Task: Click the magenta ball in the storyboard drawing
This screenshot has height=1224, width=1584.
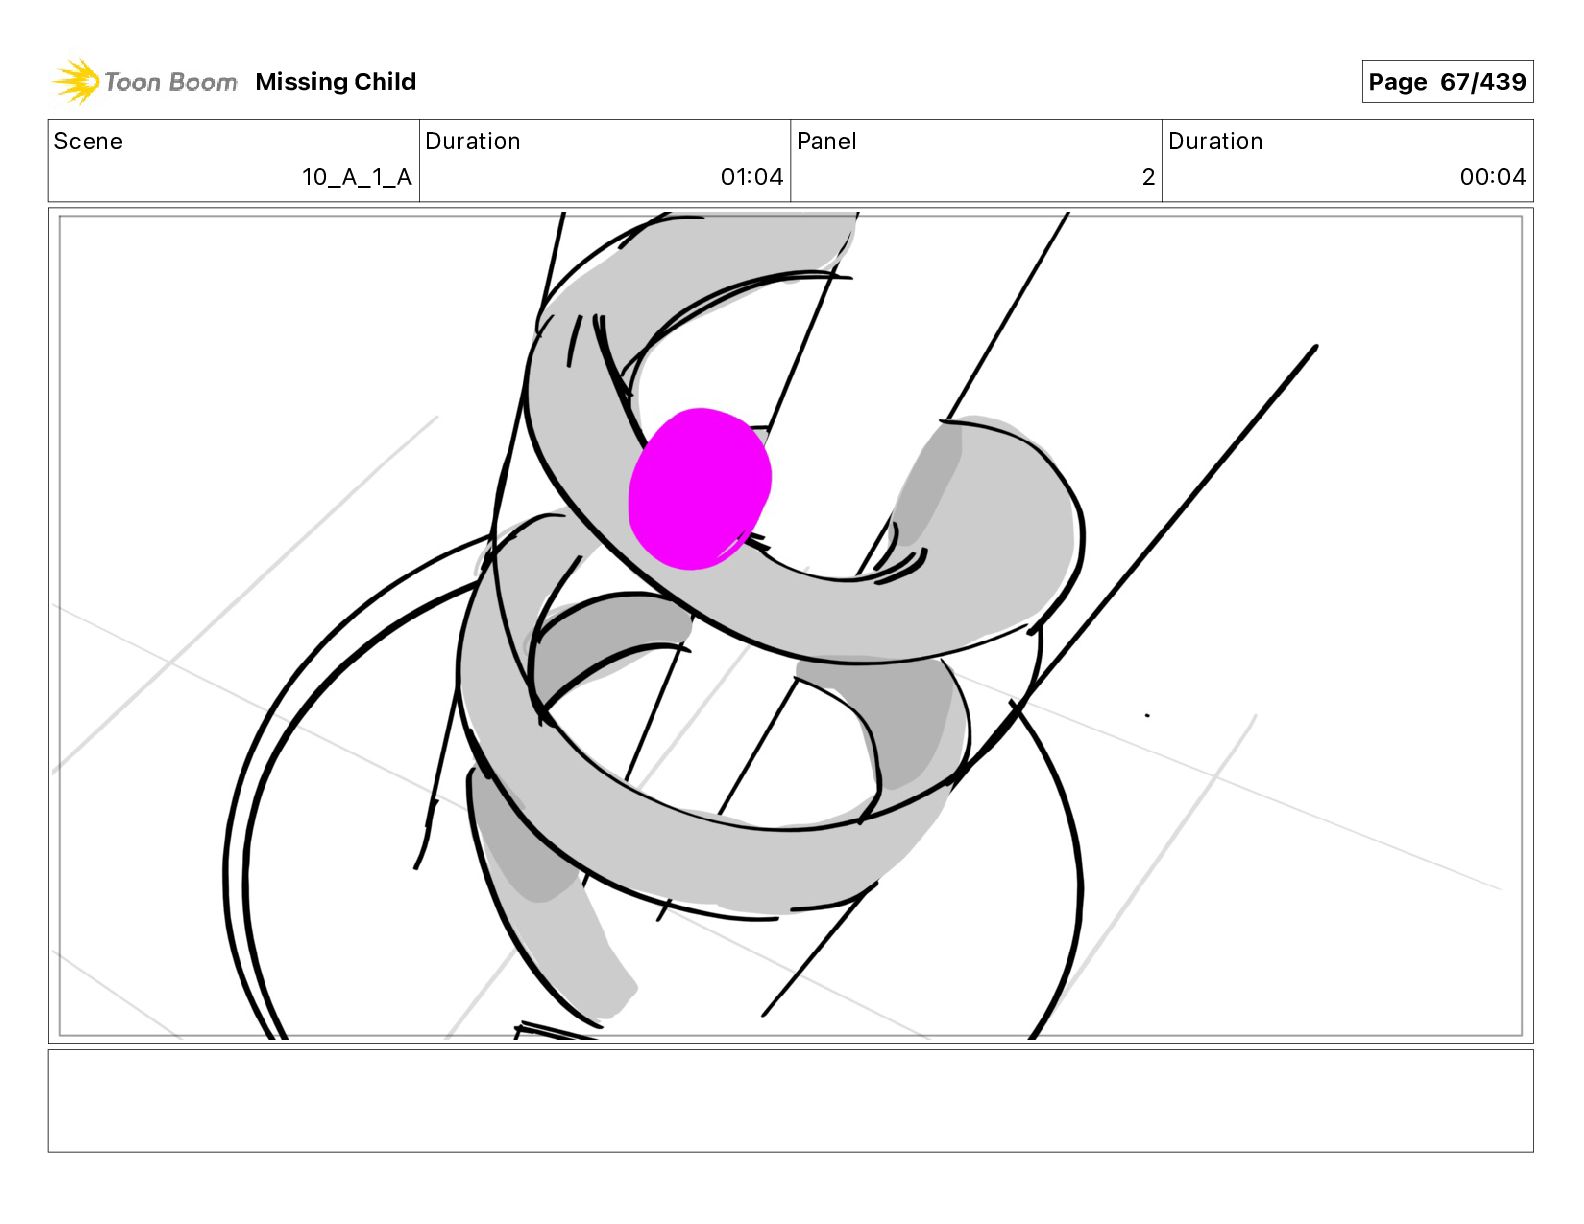Action: (700, 489)
